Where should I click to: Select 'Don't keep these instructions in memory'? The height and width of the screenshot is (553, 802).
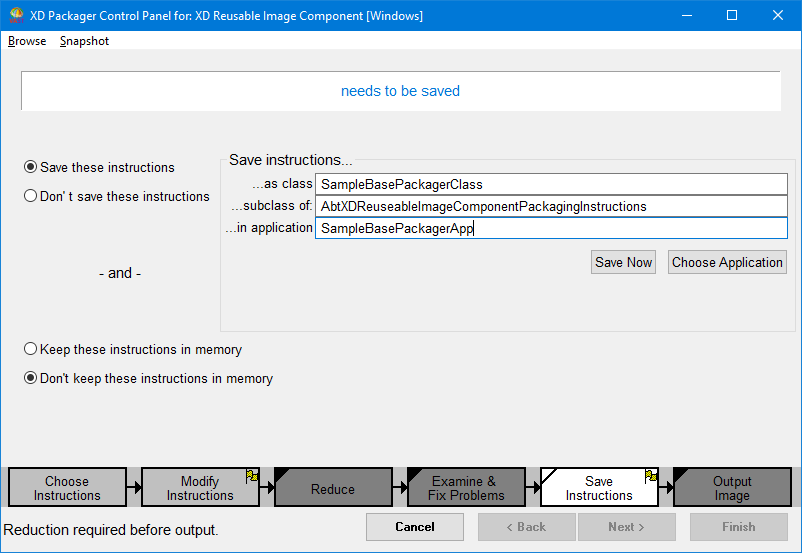[x=31, y=378]
